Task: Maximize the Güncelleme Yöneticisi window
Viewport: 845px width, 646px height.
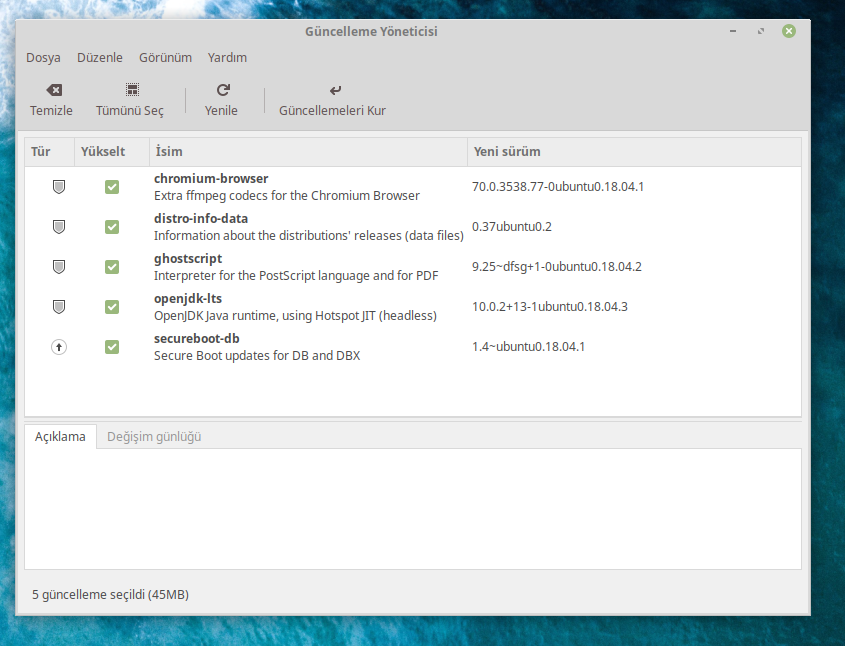Action: (761, 31)
